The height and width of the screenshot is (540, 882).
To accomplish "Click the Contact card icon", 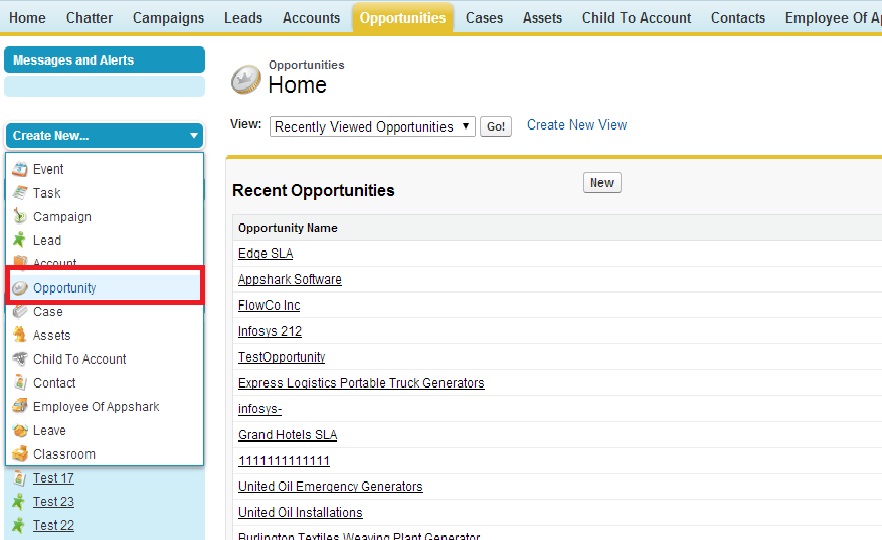I will tap(20, 383).
